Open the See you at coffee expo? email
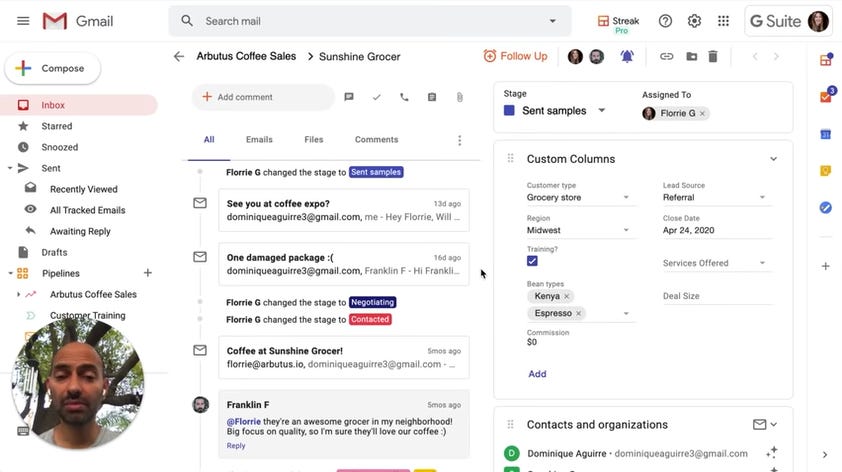The image size is (842, 472). click(344, 210)
